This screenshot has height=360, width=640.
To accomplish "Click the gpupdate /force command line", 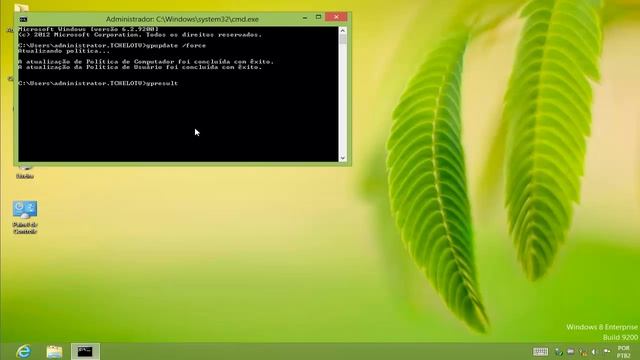I will 112,46.
